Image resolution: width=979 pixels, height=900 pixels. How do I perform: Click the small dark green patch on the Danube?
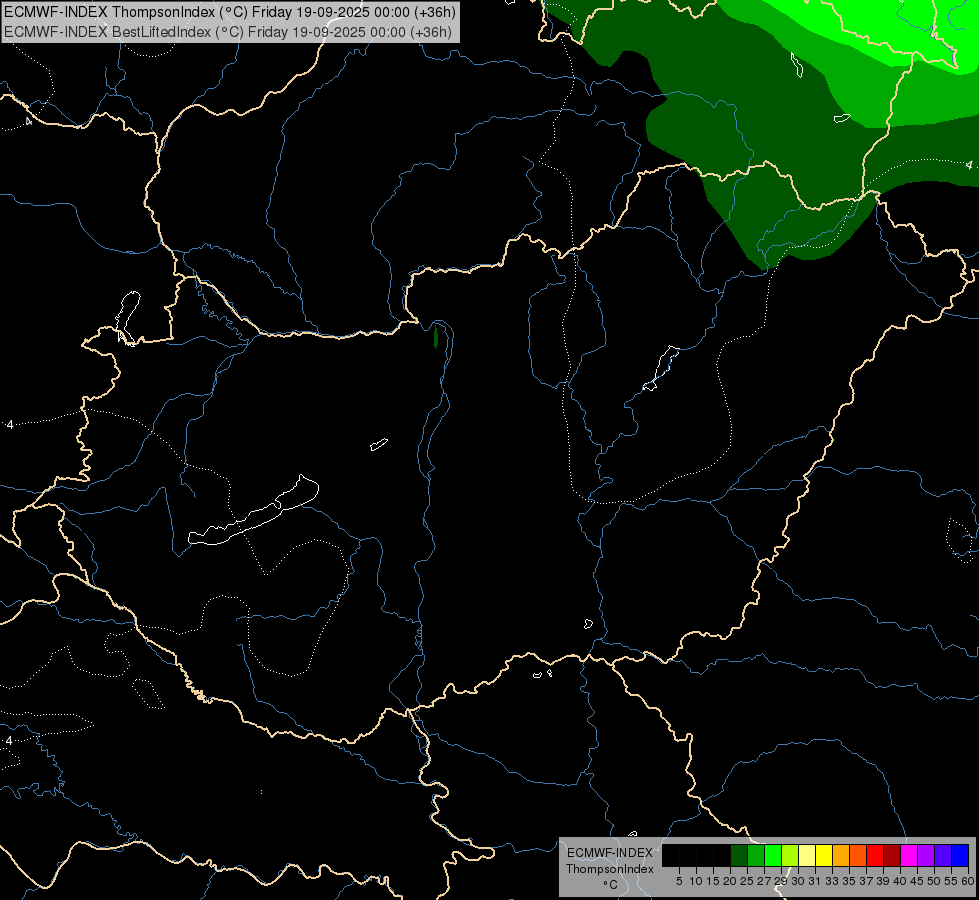click(436, 337)
